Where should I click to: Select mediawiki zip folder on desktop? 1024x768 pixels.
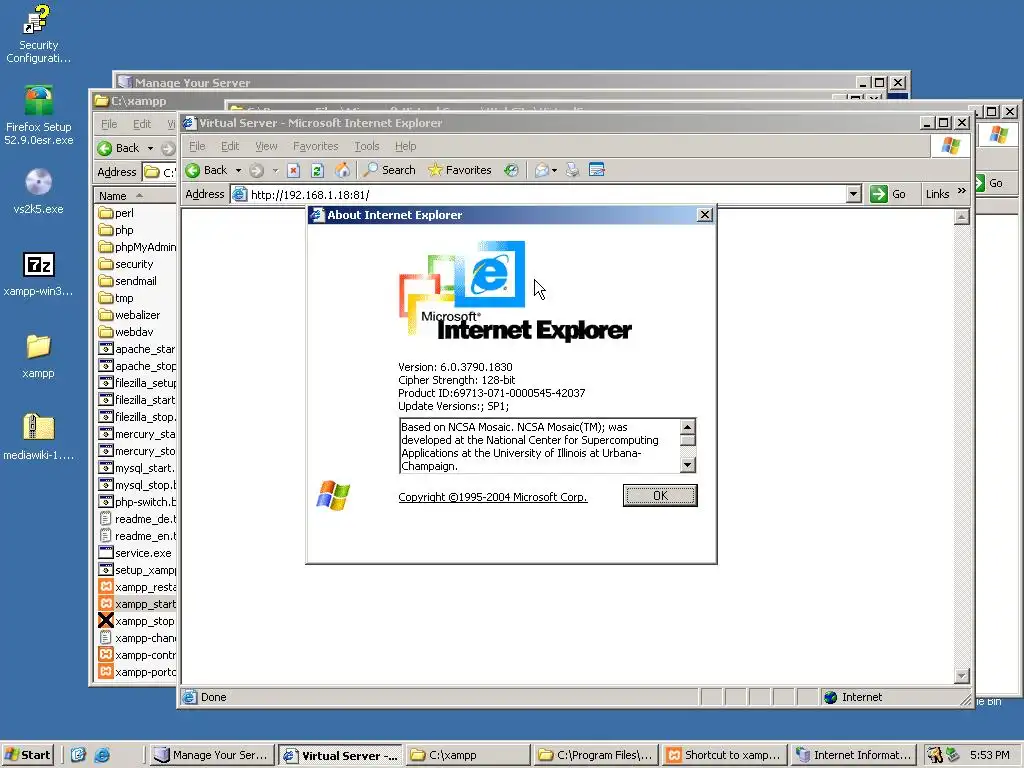pos(39,438)
